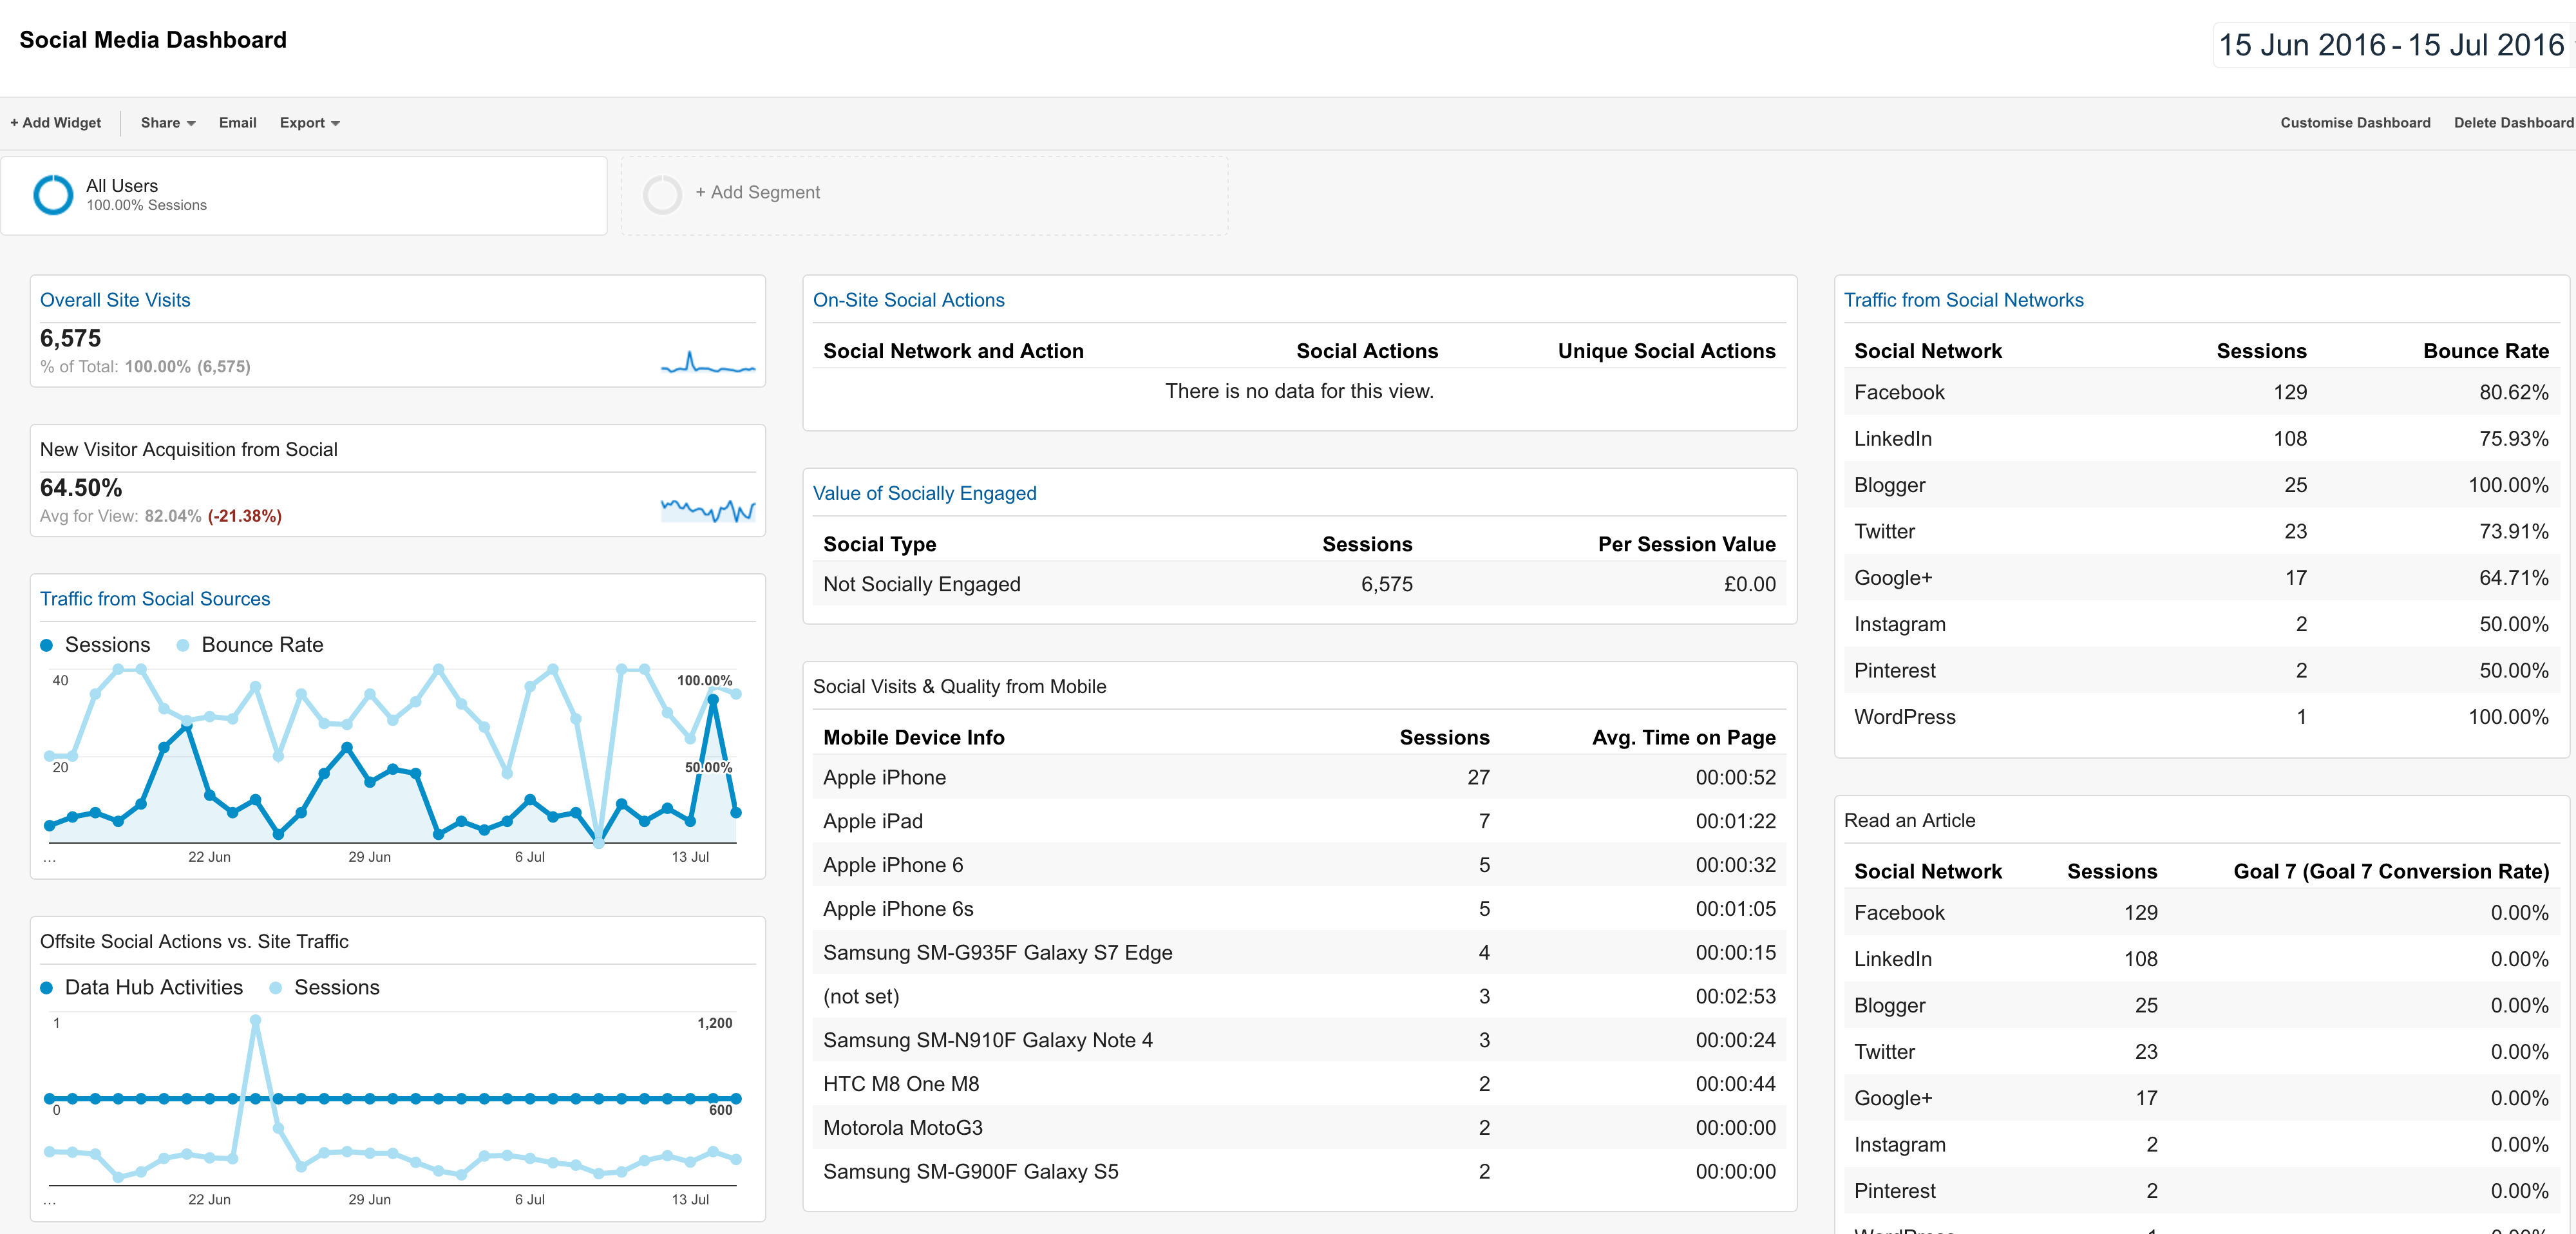The width and height of the screenshot is (2576, 1234).
Task: Click Google+ in the Traffic from Social Networks table
Action: click(1893, 578)
